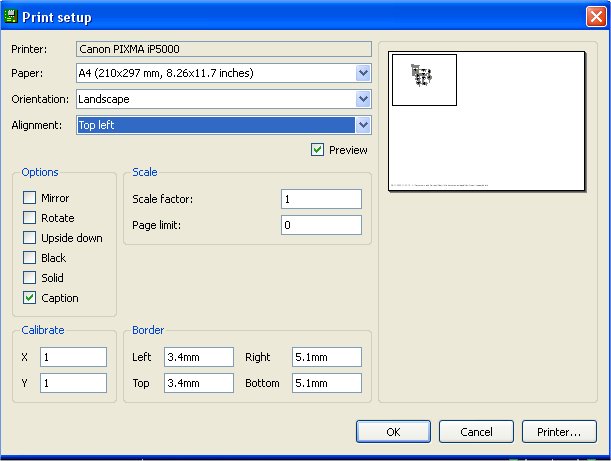Screen dimensions: 611x461
Task: Disable the Preview checkbox
Action: pos(318,150)
